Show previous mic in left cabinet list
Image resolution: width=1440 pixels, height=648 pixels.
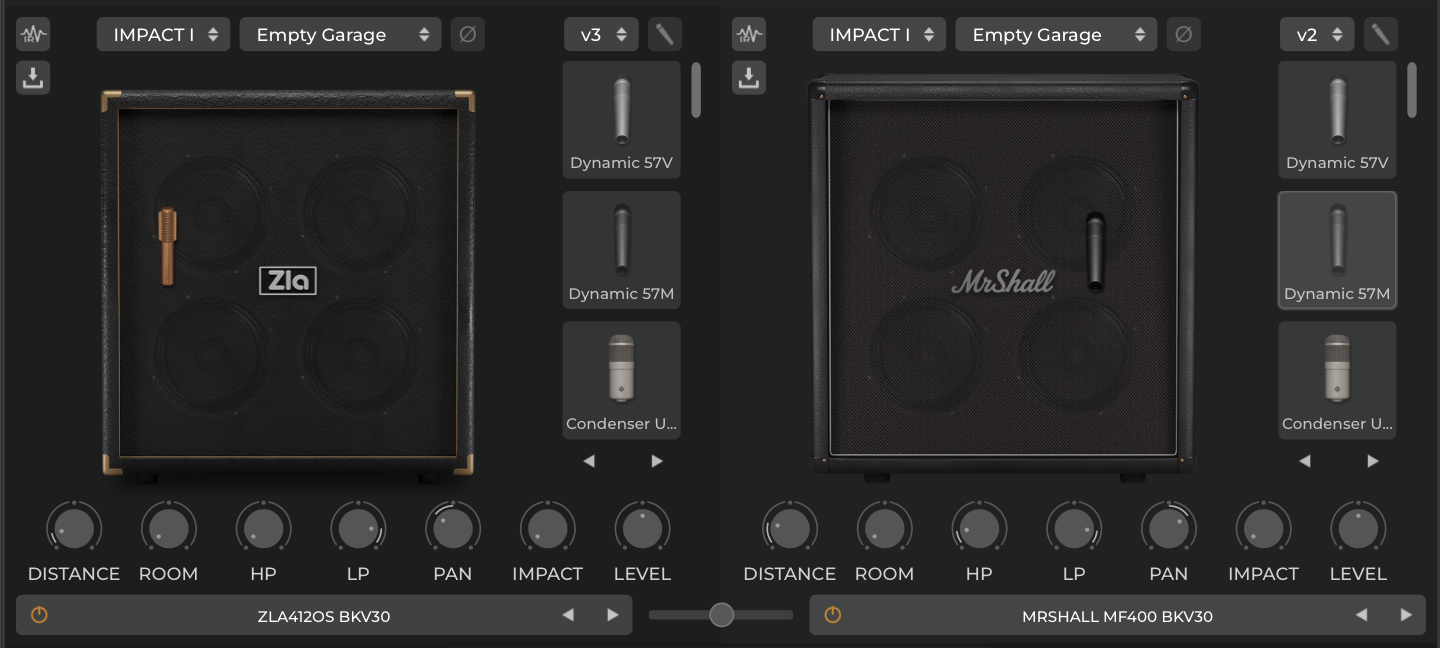(589, 461)
